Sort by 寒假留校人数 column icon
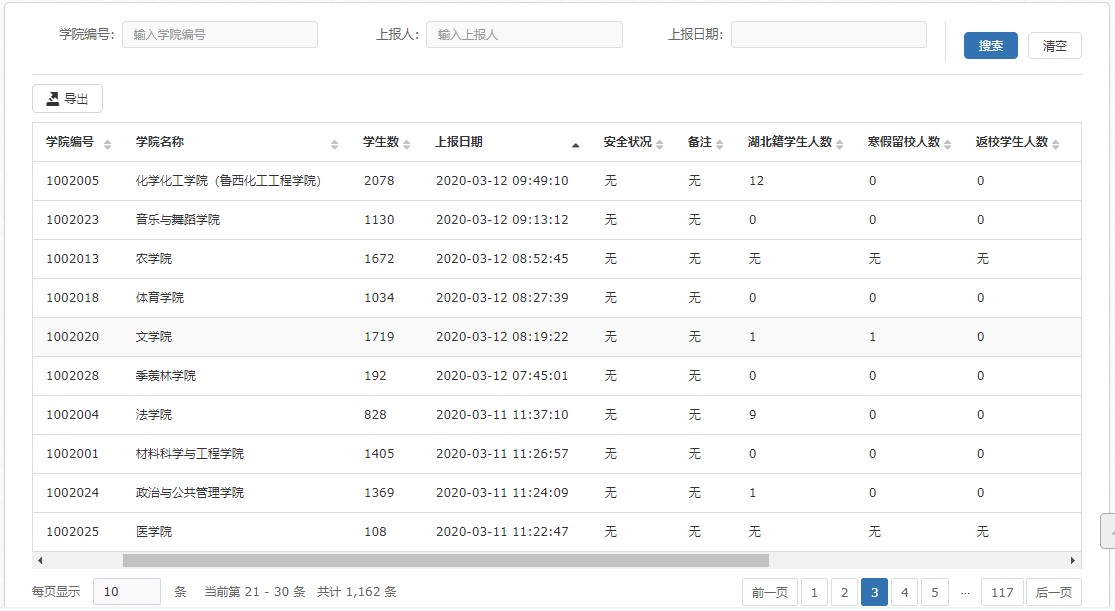1115x611 pixels. 949,144
